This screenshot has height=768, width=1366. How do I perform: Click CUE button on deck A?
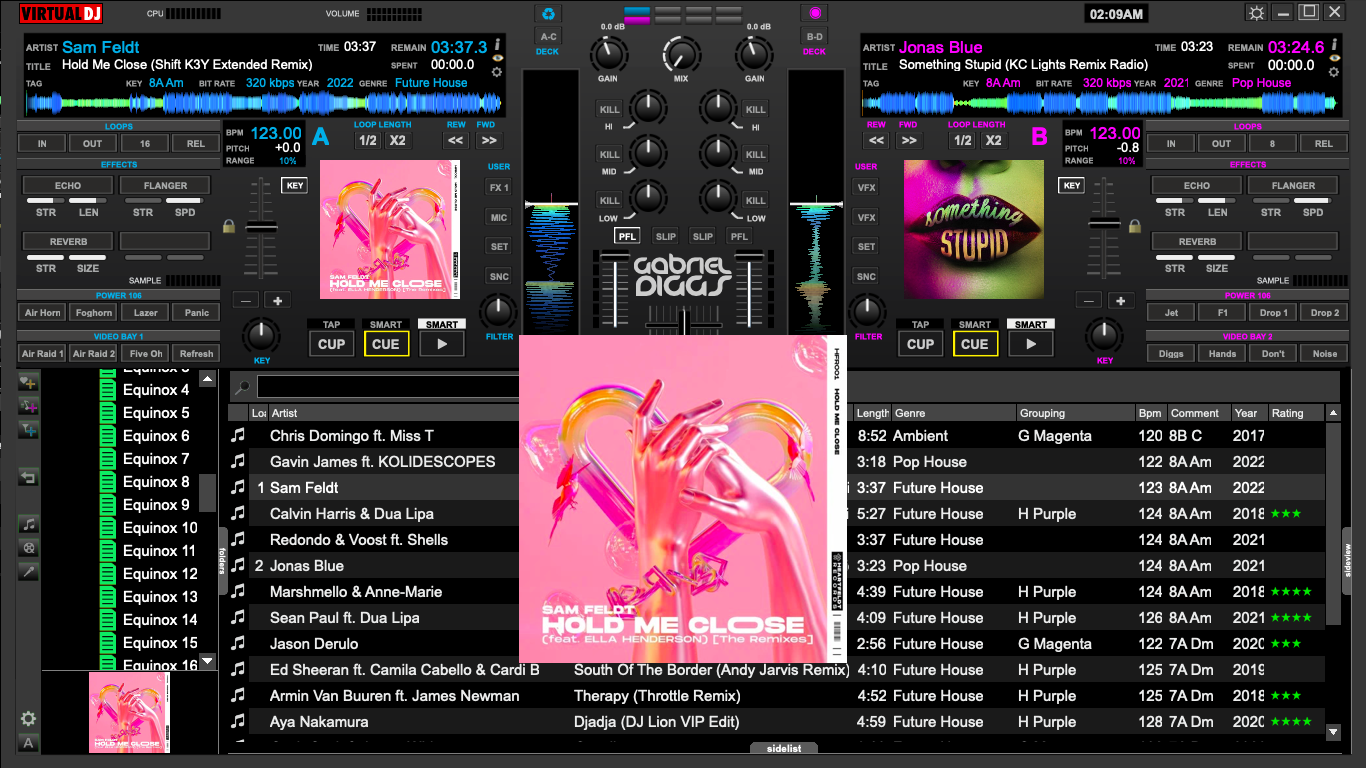point(385,343)
